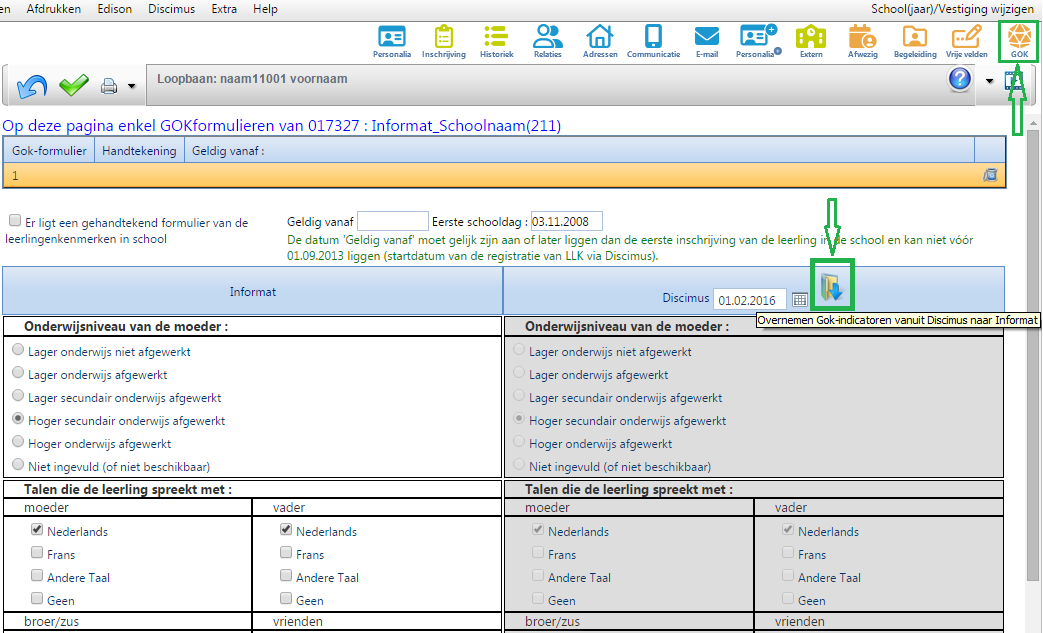Image resolution: width=1043 pixels, height=633 pixels.
Task: Click the blue 'Op deze pagina enkel GOKformulieren' heading
Action: tap(281, 126)
